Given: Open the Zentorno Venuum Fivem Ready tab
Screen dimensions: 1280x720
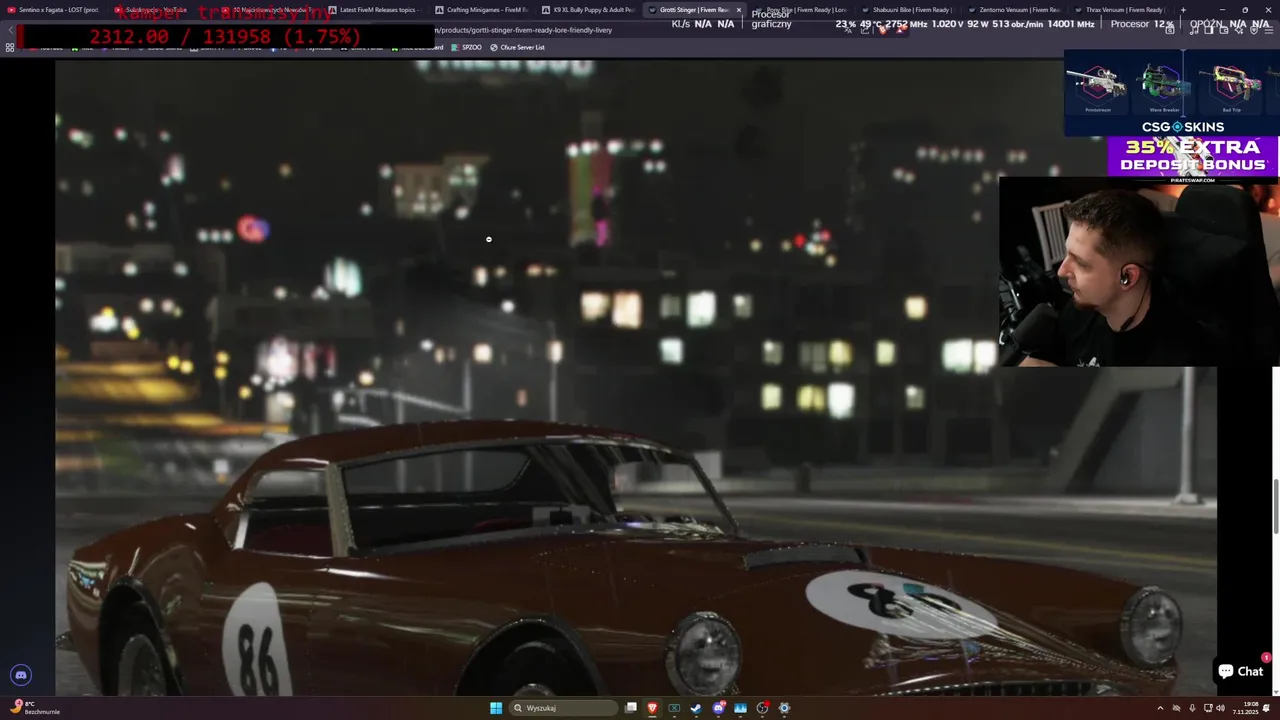Looking at the screenshot, I should coord(1017,10).
